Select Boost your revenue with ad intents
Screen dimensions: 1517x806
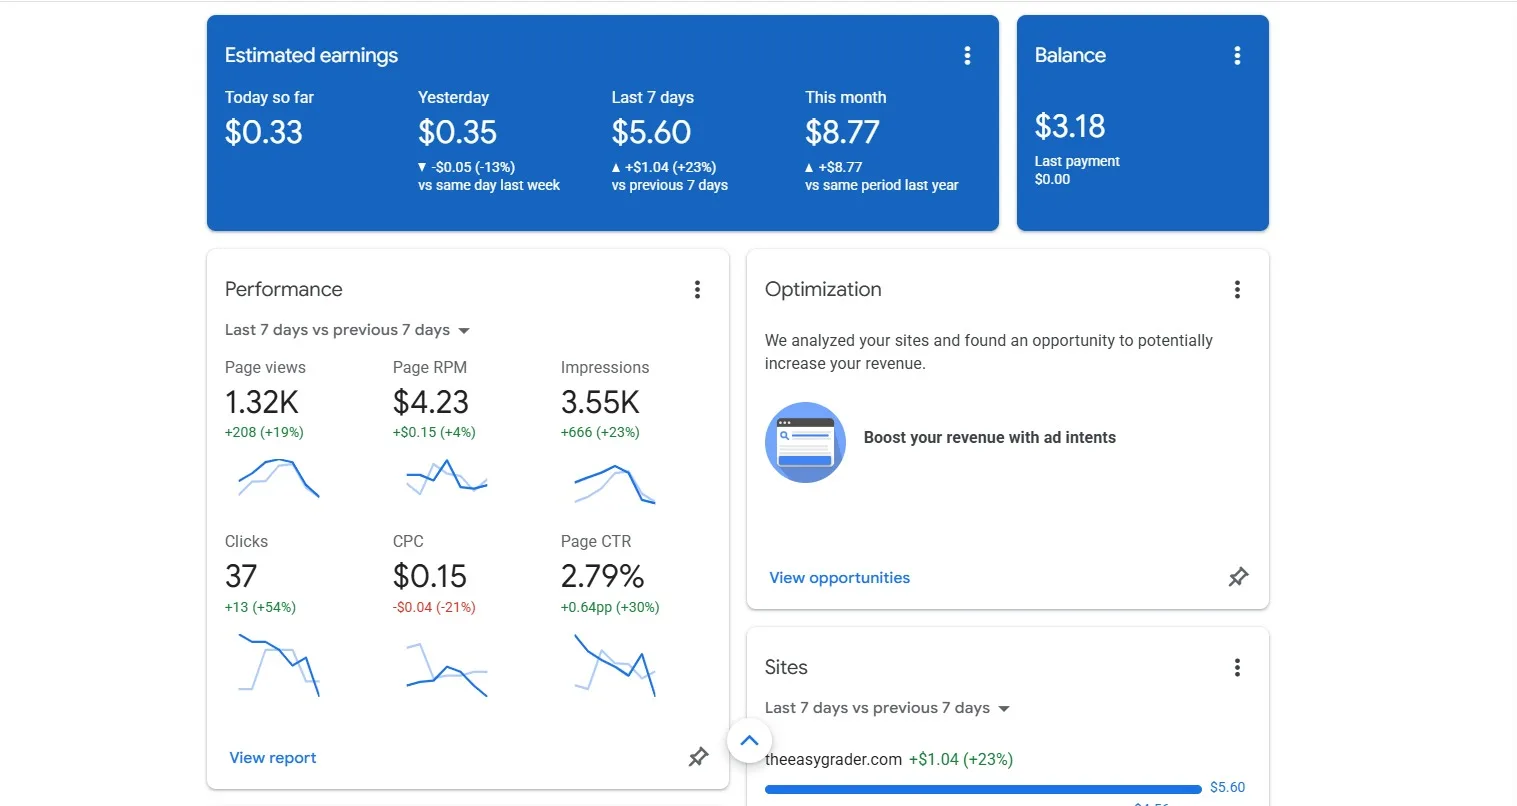coord(990,438)
